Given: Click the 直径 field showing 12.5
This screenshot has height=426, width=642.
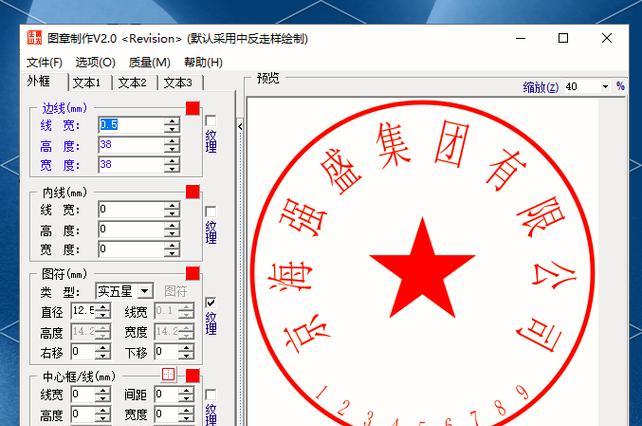Looking at the screenshot, I should coord(83,311).
